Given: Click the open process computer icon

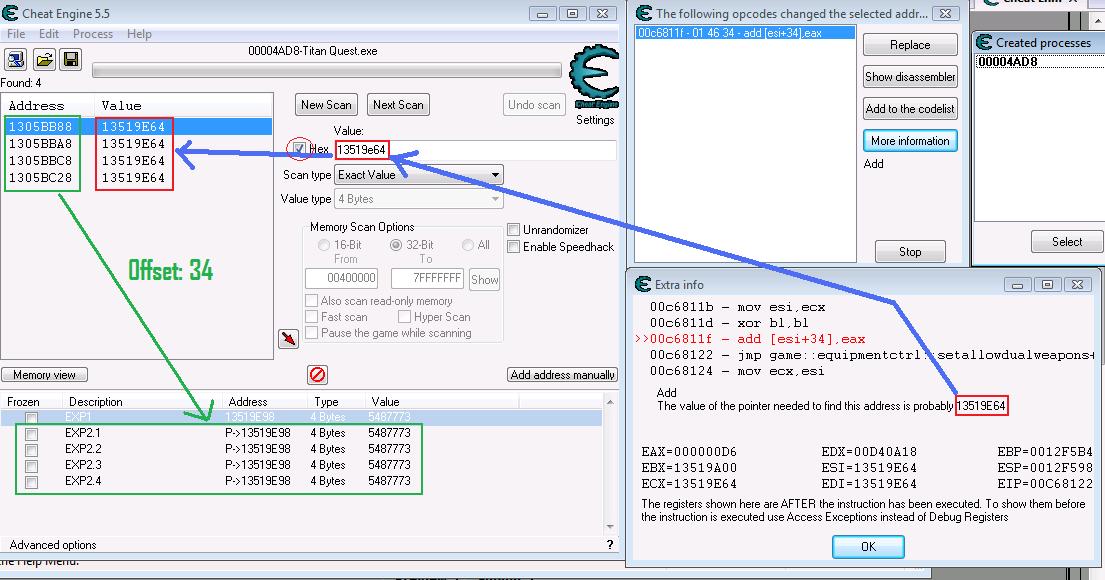Looking at the screenshot, I should point(16,60).
